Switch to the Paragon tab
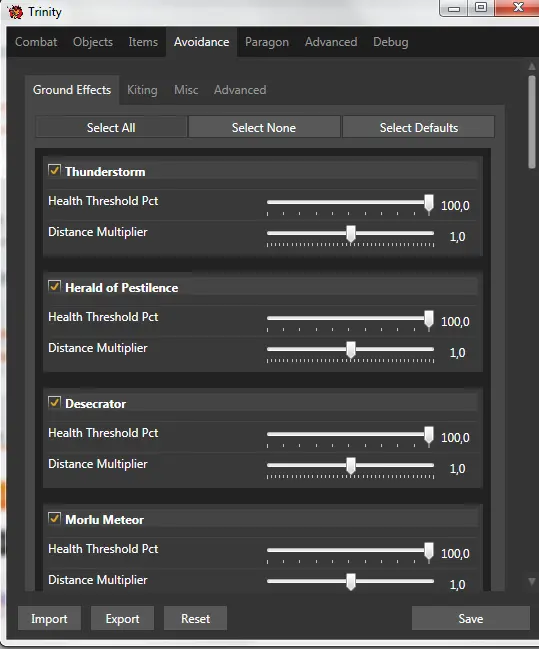Image resolution: width=539 pixels, height=649 pixels. click(267, 42)
